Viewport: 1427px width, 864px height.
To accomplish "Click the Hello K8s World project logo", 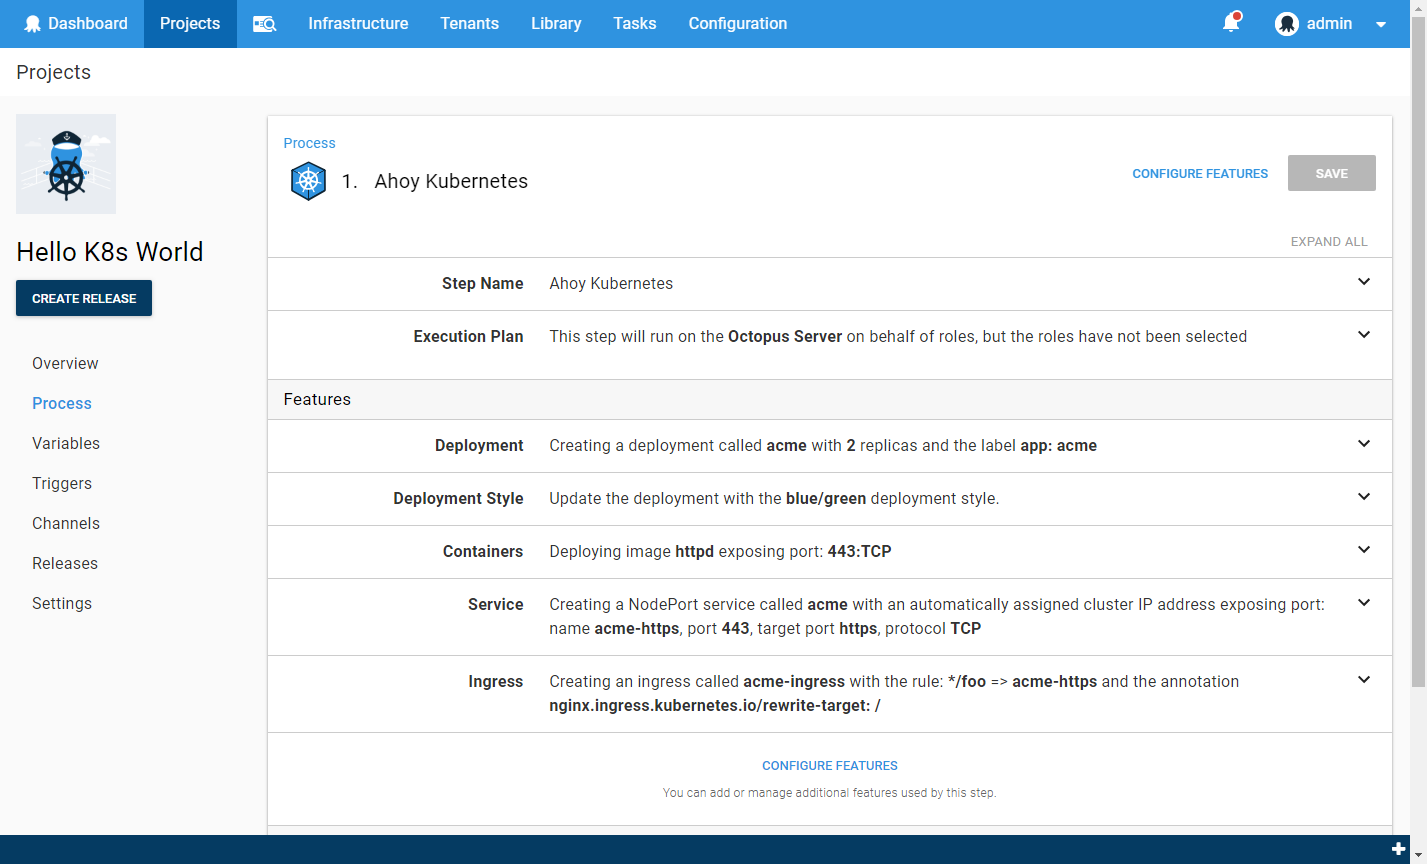I will (x=66, y=164).
